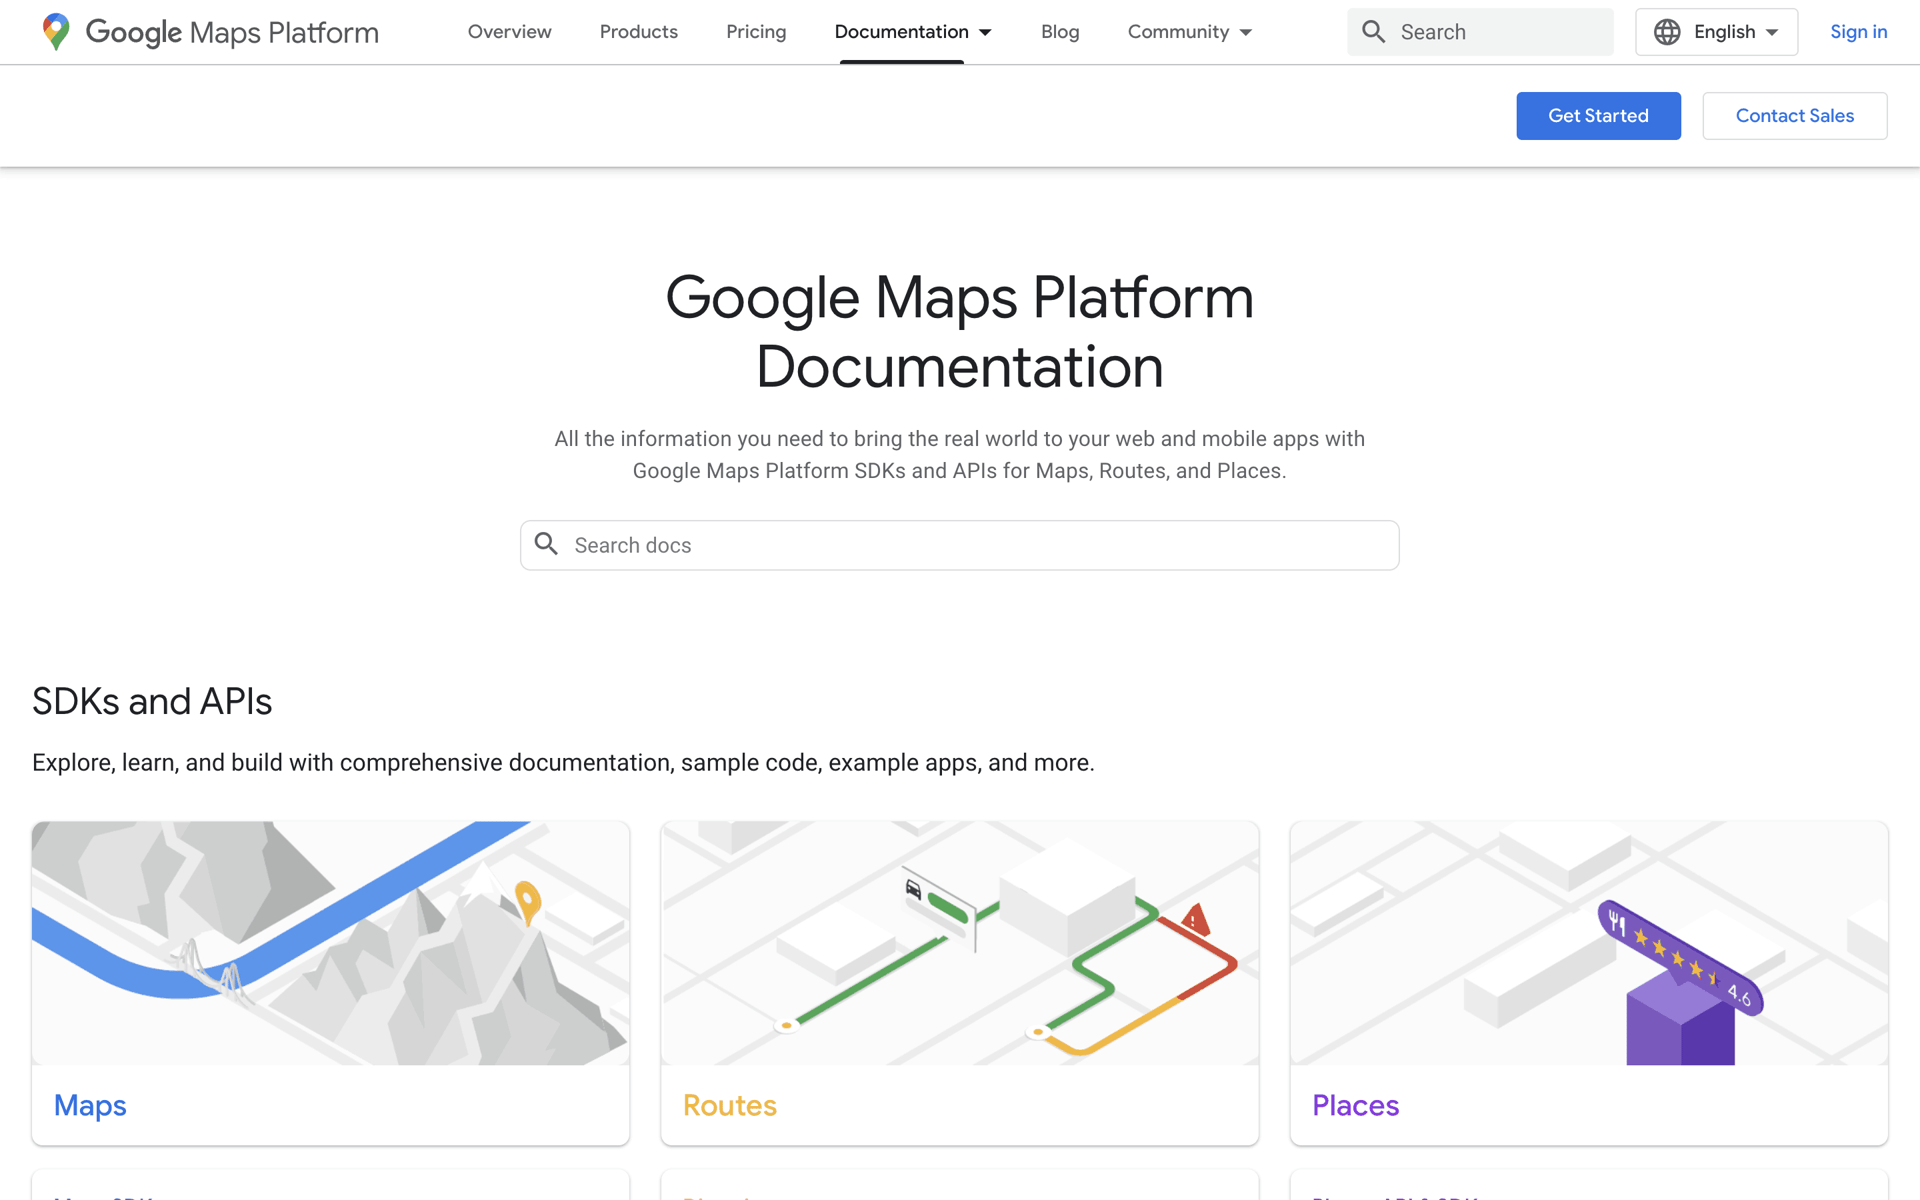The width and height of the screenshot is (1920, 1200).
Task: Select the Documentation tab
Action: click(902, 32)
